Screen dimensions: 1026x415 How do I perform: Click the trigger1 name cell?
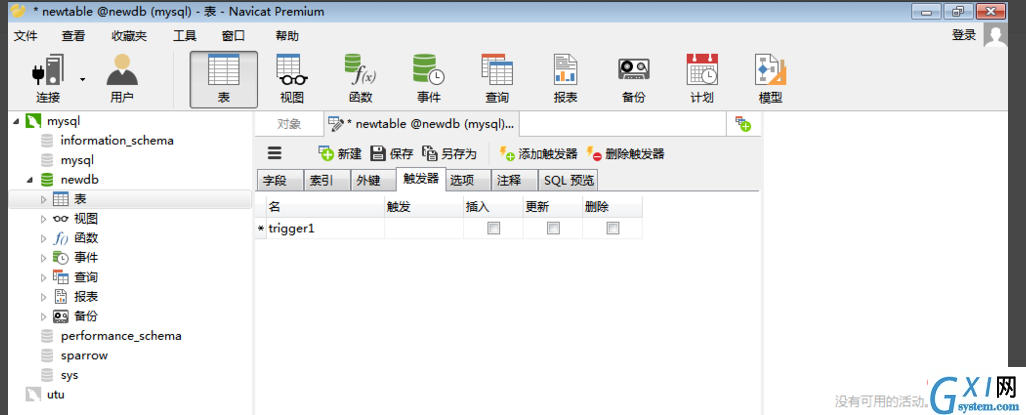click(325, 228)
